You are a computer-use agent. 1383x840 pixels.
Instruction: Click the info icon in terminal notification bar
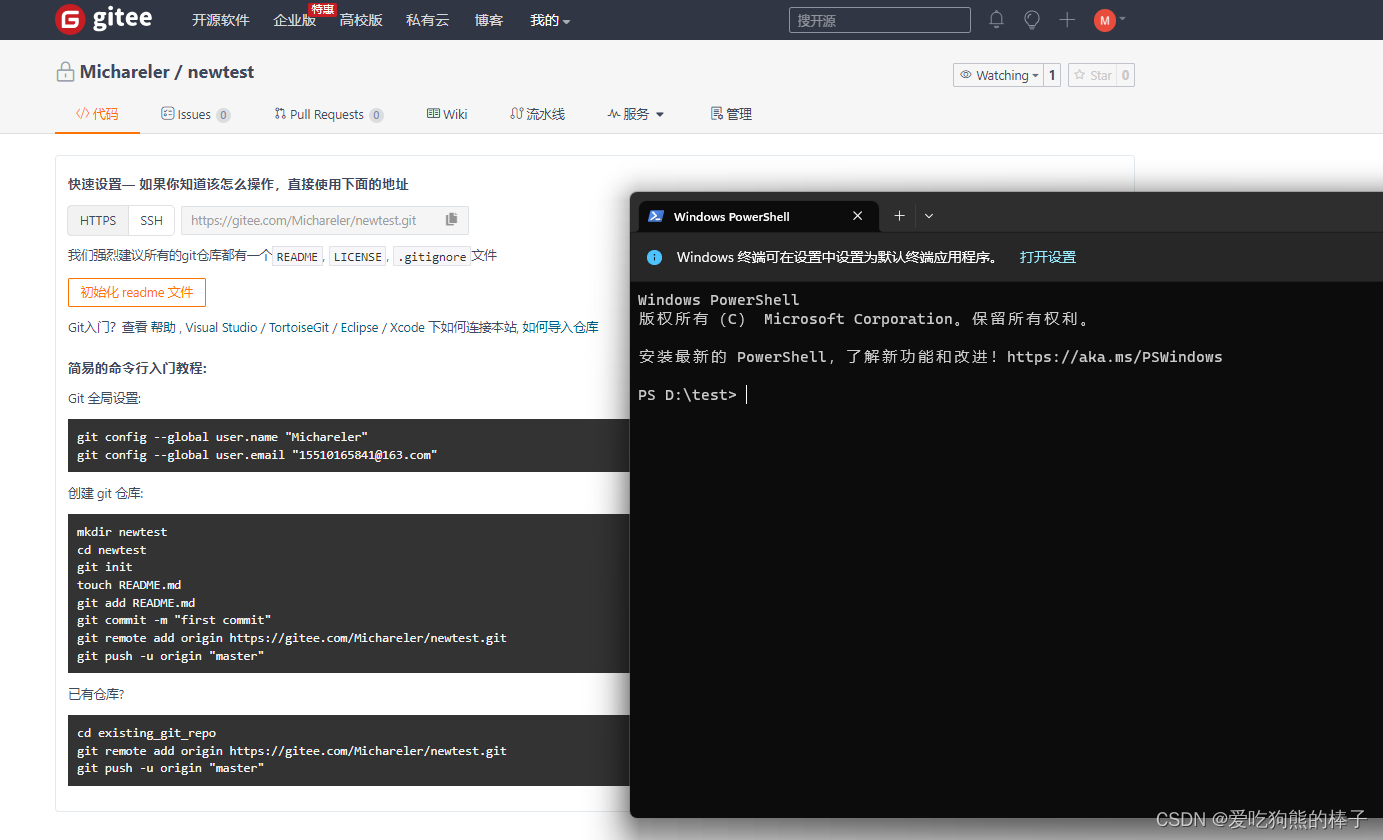pos(654,257)
